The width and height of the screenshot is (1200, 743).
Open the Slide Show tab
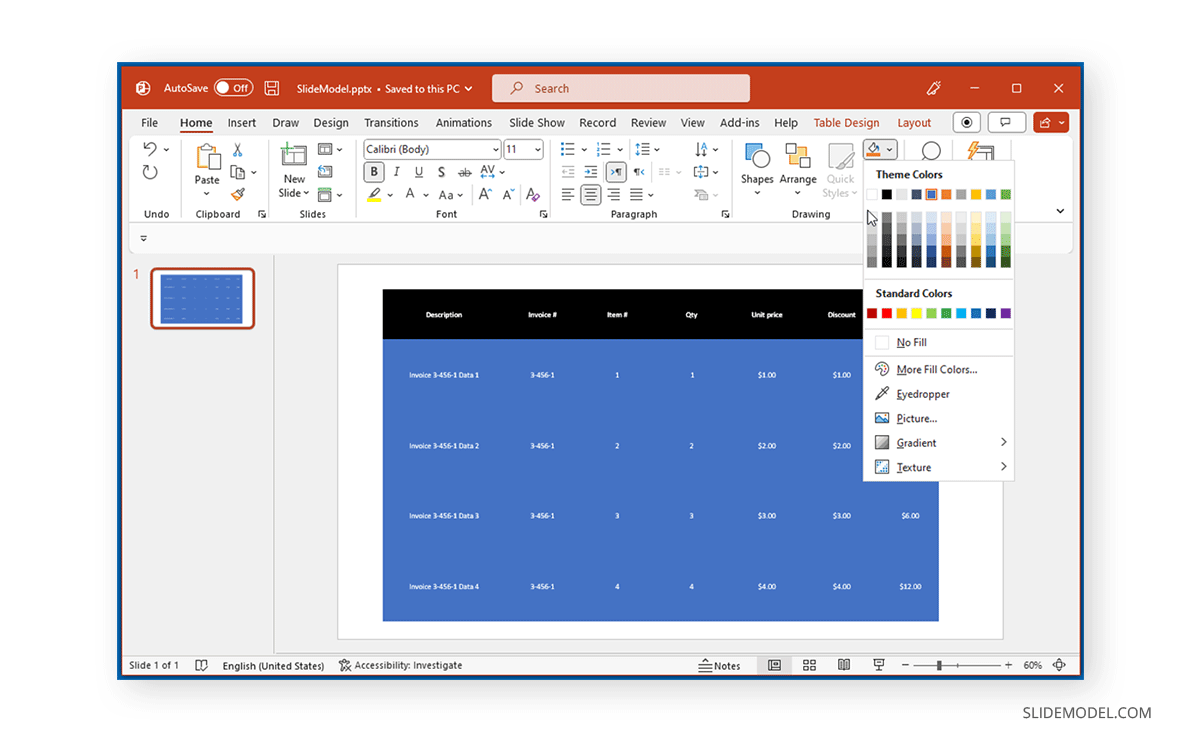537,123
